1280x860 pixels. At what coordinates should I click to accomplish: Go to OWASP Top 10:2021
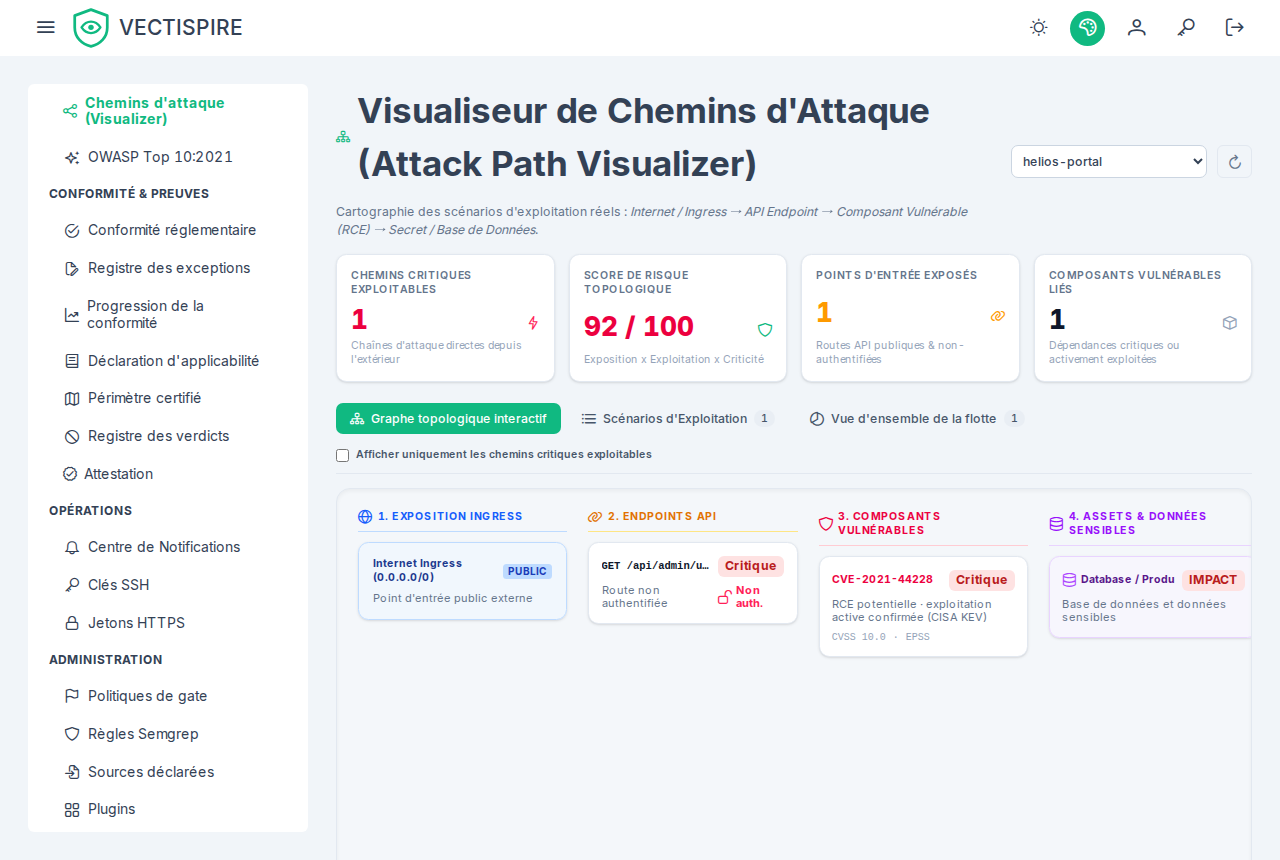coord(168,157)
